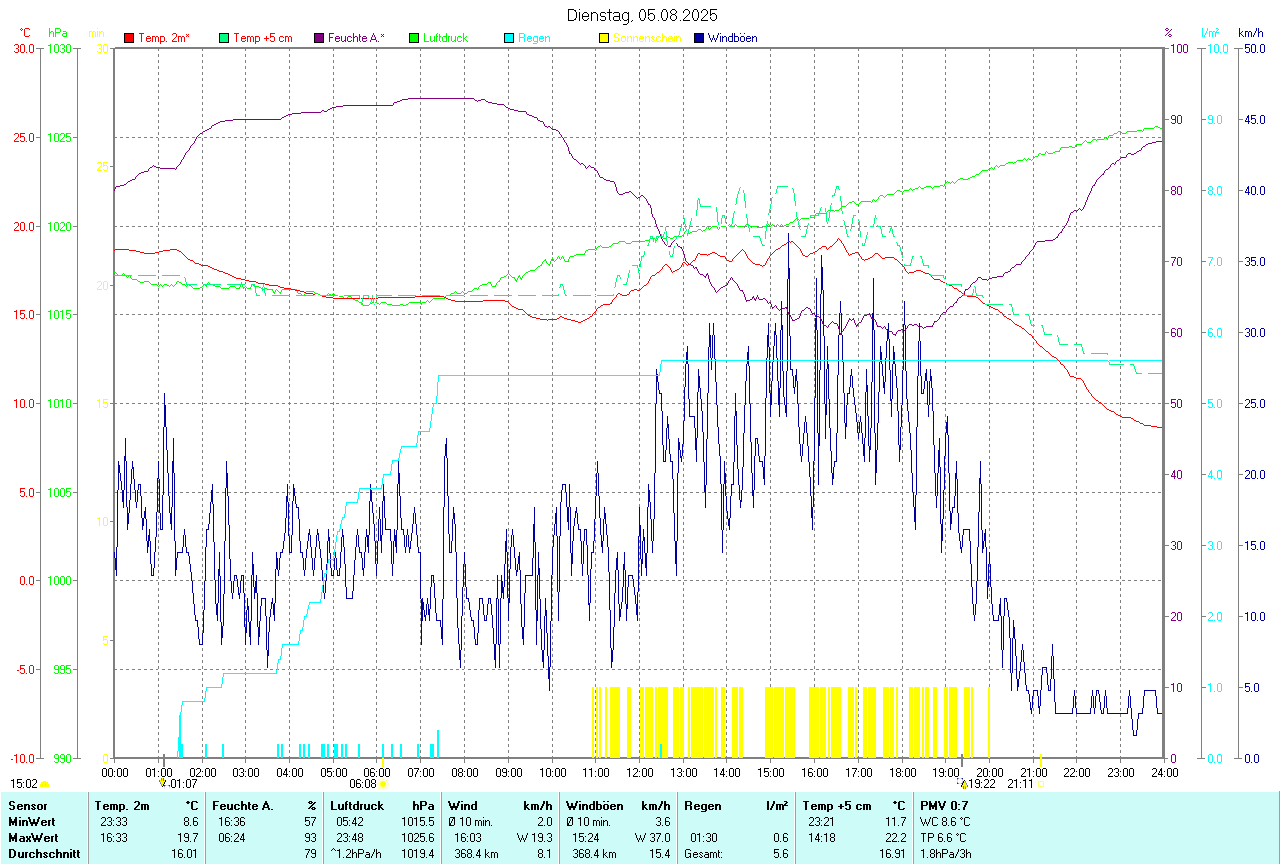Click the MaxWert row label

[x=33, y=838]
